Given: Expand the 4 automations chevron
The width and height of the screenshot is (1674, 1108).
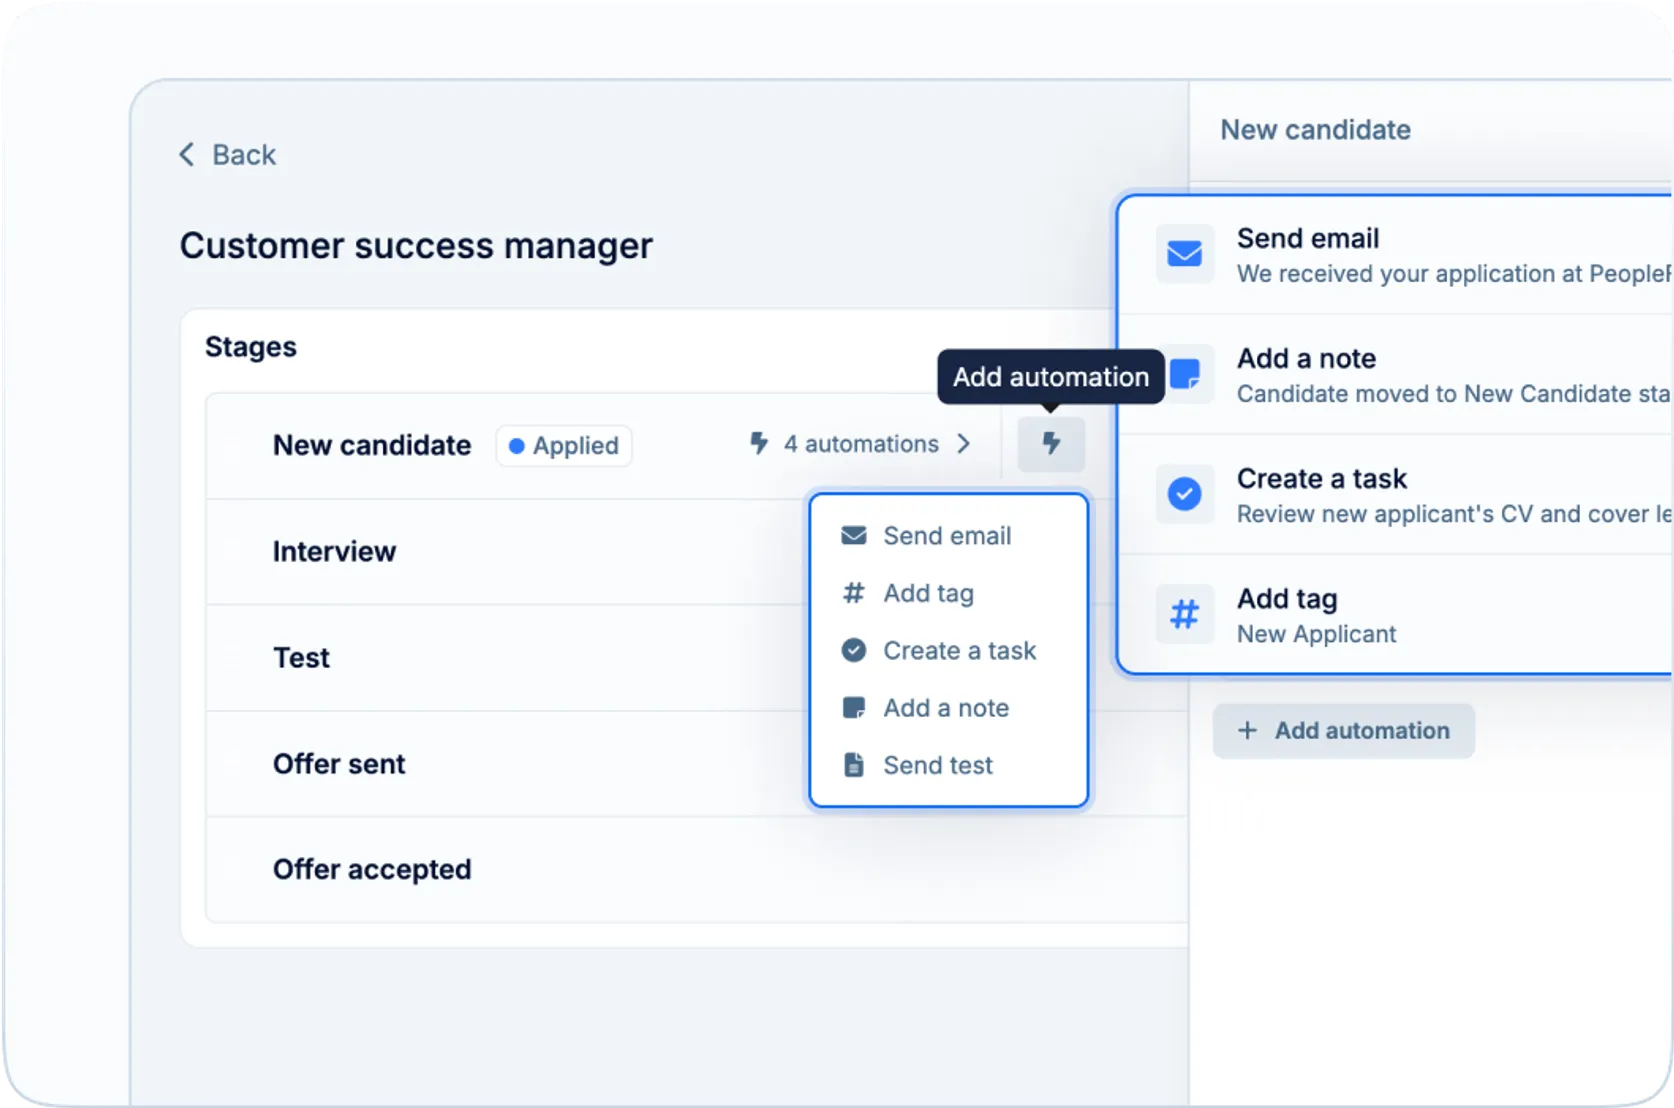Looking at the screenshot, I should (x=964, y=444).
